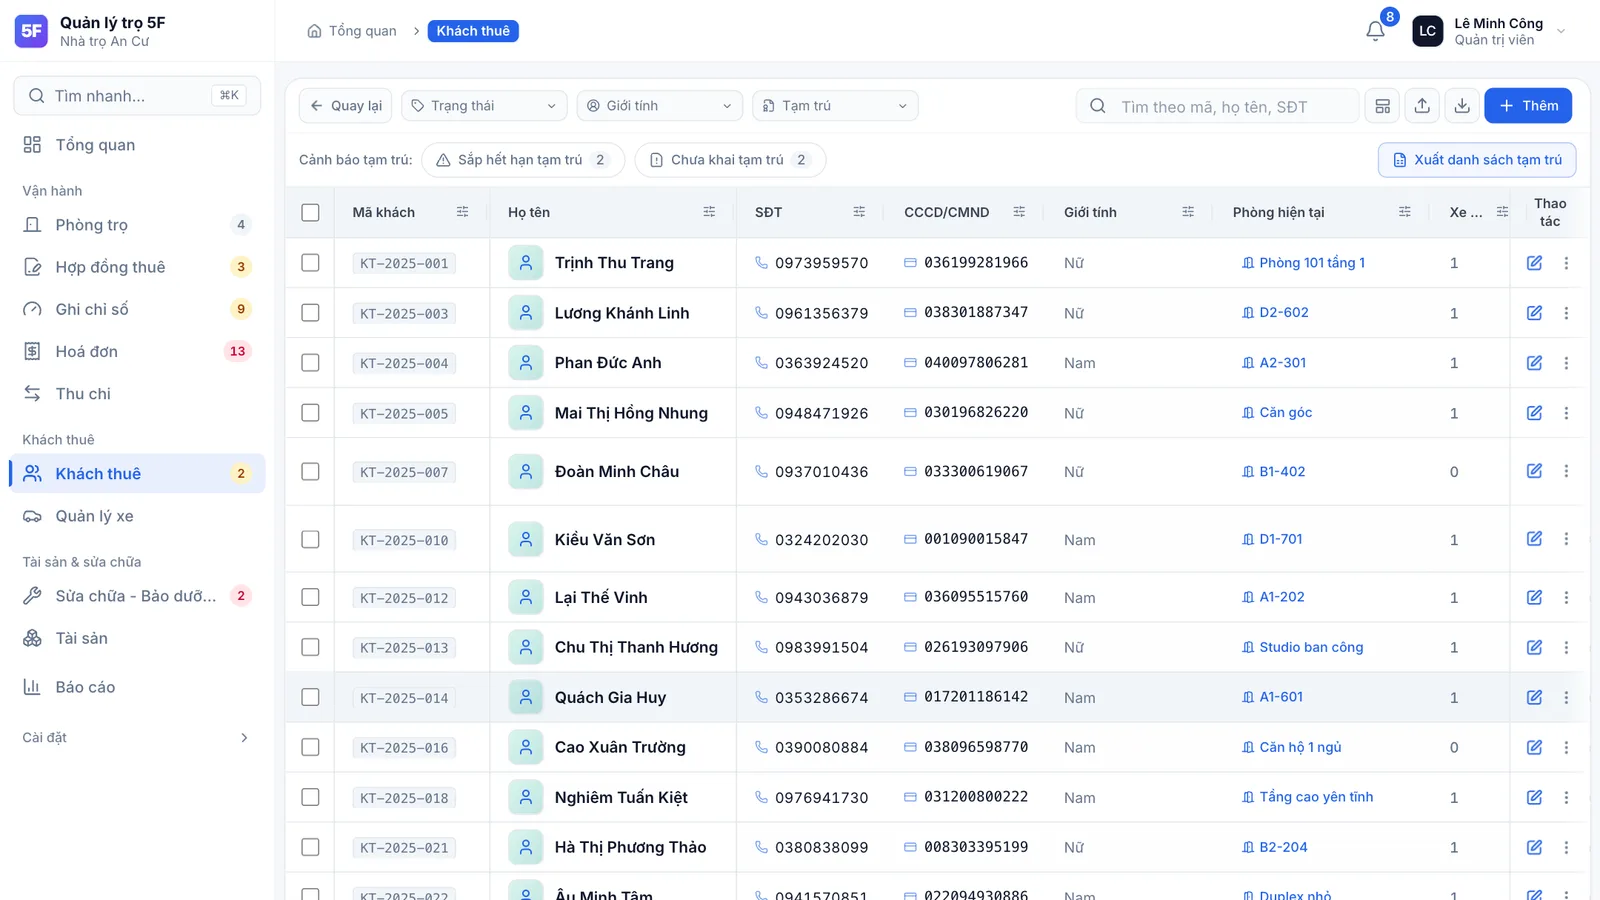This screenshot has width=1600, height=900.
Task: Click Xuất danh sách tạm trú
Action: coord(1477,160)
